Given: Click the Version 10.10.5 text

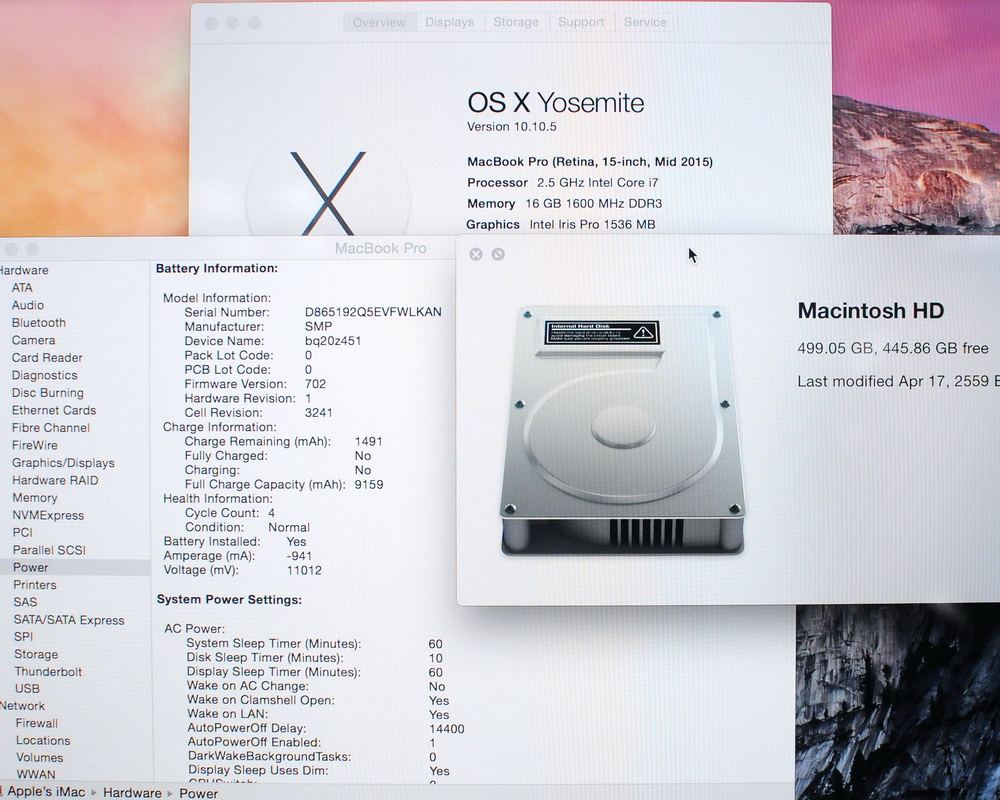Looking at the screenshot, I should (x=512, y=126).
